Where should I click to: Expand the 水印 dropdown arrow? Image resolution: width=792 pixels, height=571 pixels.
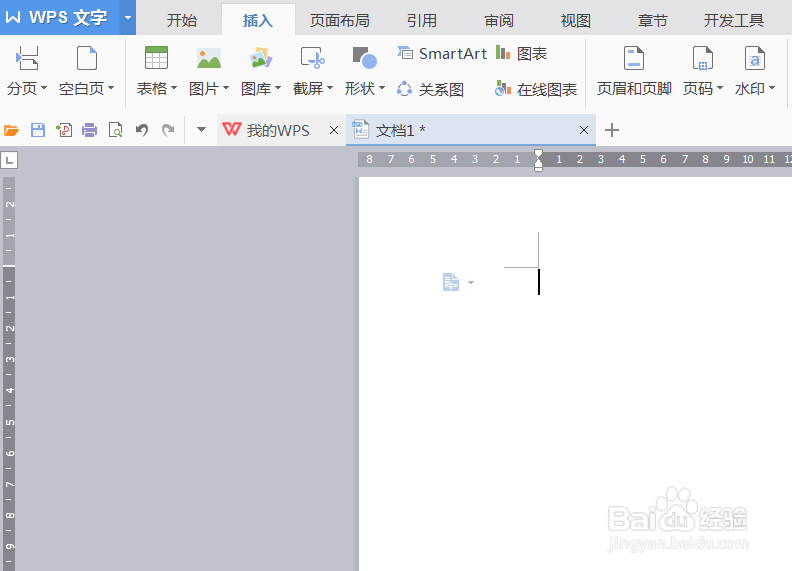[x=772, y=88]
